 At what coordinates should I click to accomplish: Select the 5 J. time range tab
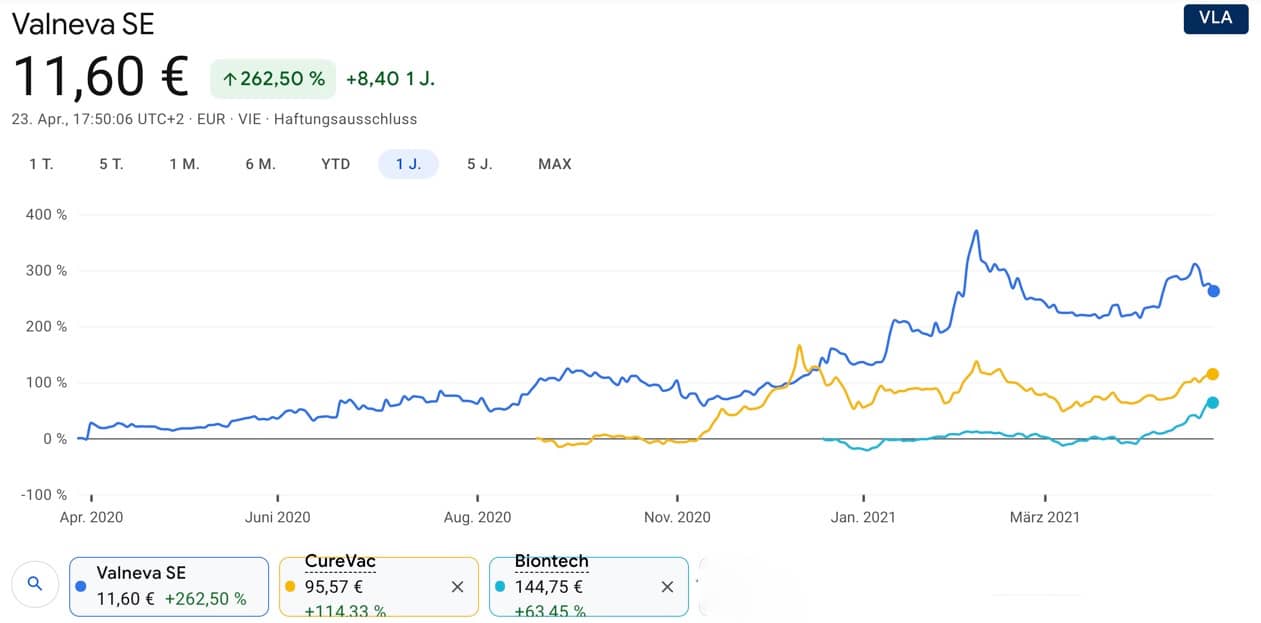[x=480, y=164]
